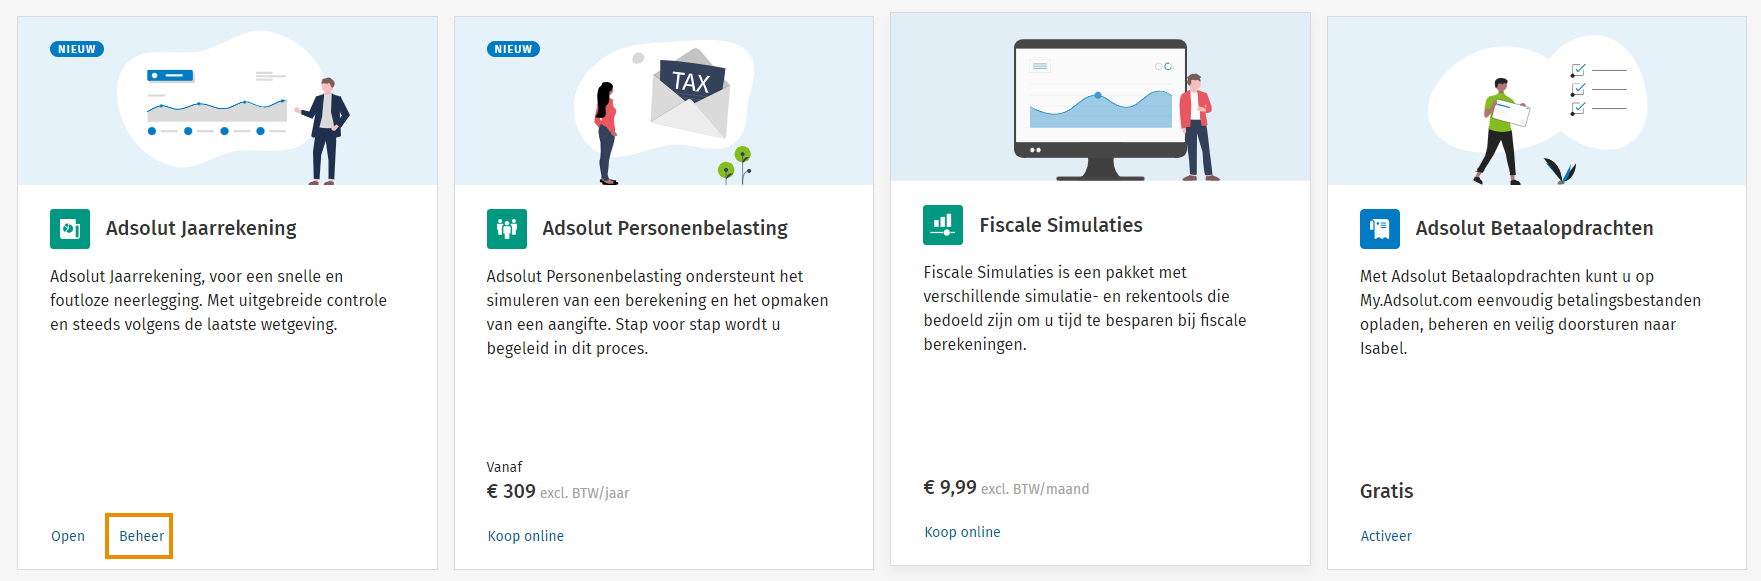
Task: Click the NIEUW badge on Adsolut Personenbelasting
Action: (513, 48)
